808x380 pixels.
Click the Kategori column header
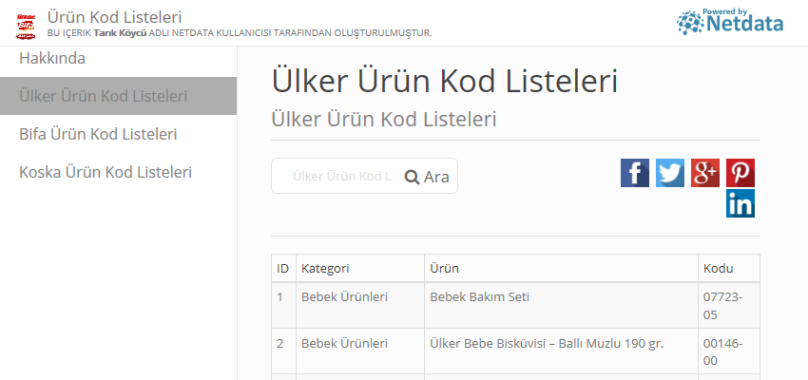point(360,268)
